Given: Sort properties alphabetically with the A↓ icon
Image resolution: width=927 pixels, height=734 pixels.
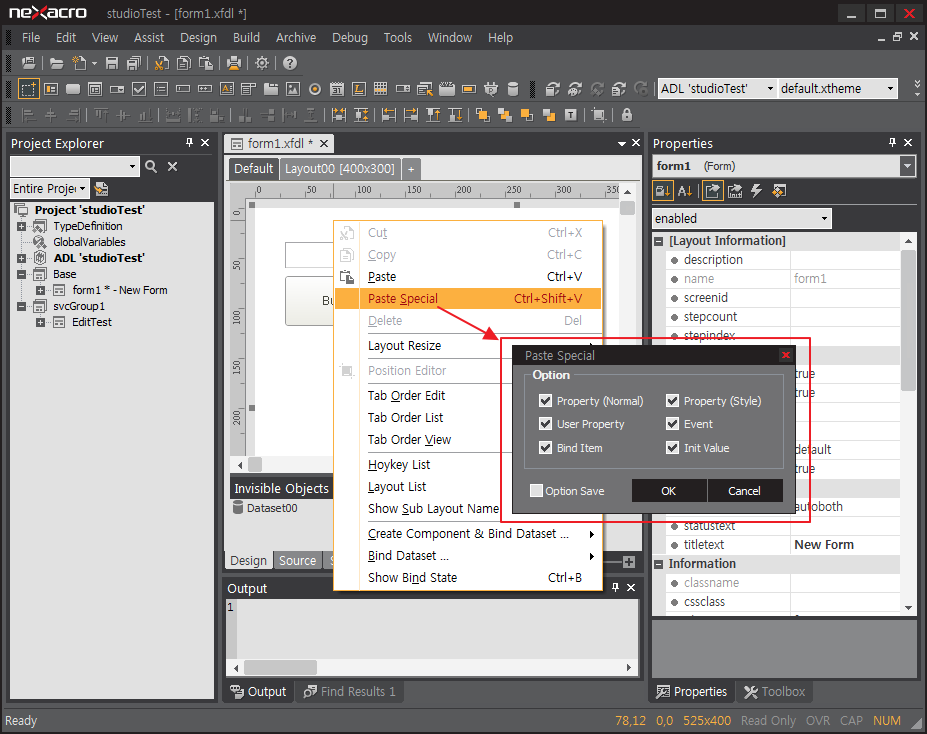Looking at the screenshot, I should pos(685,191).
